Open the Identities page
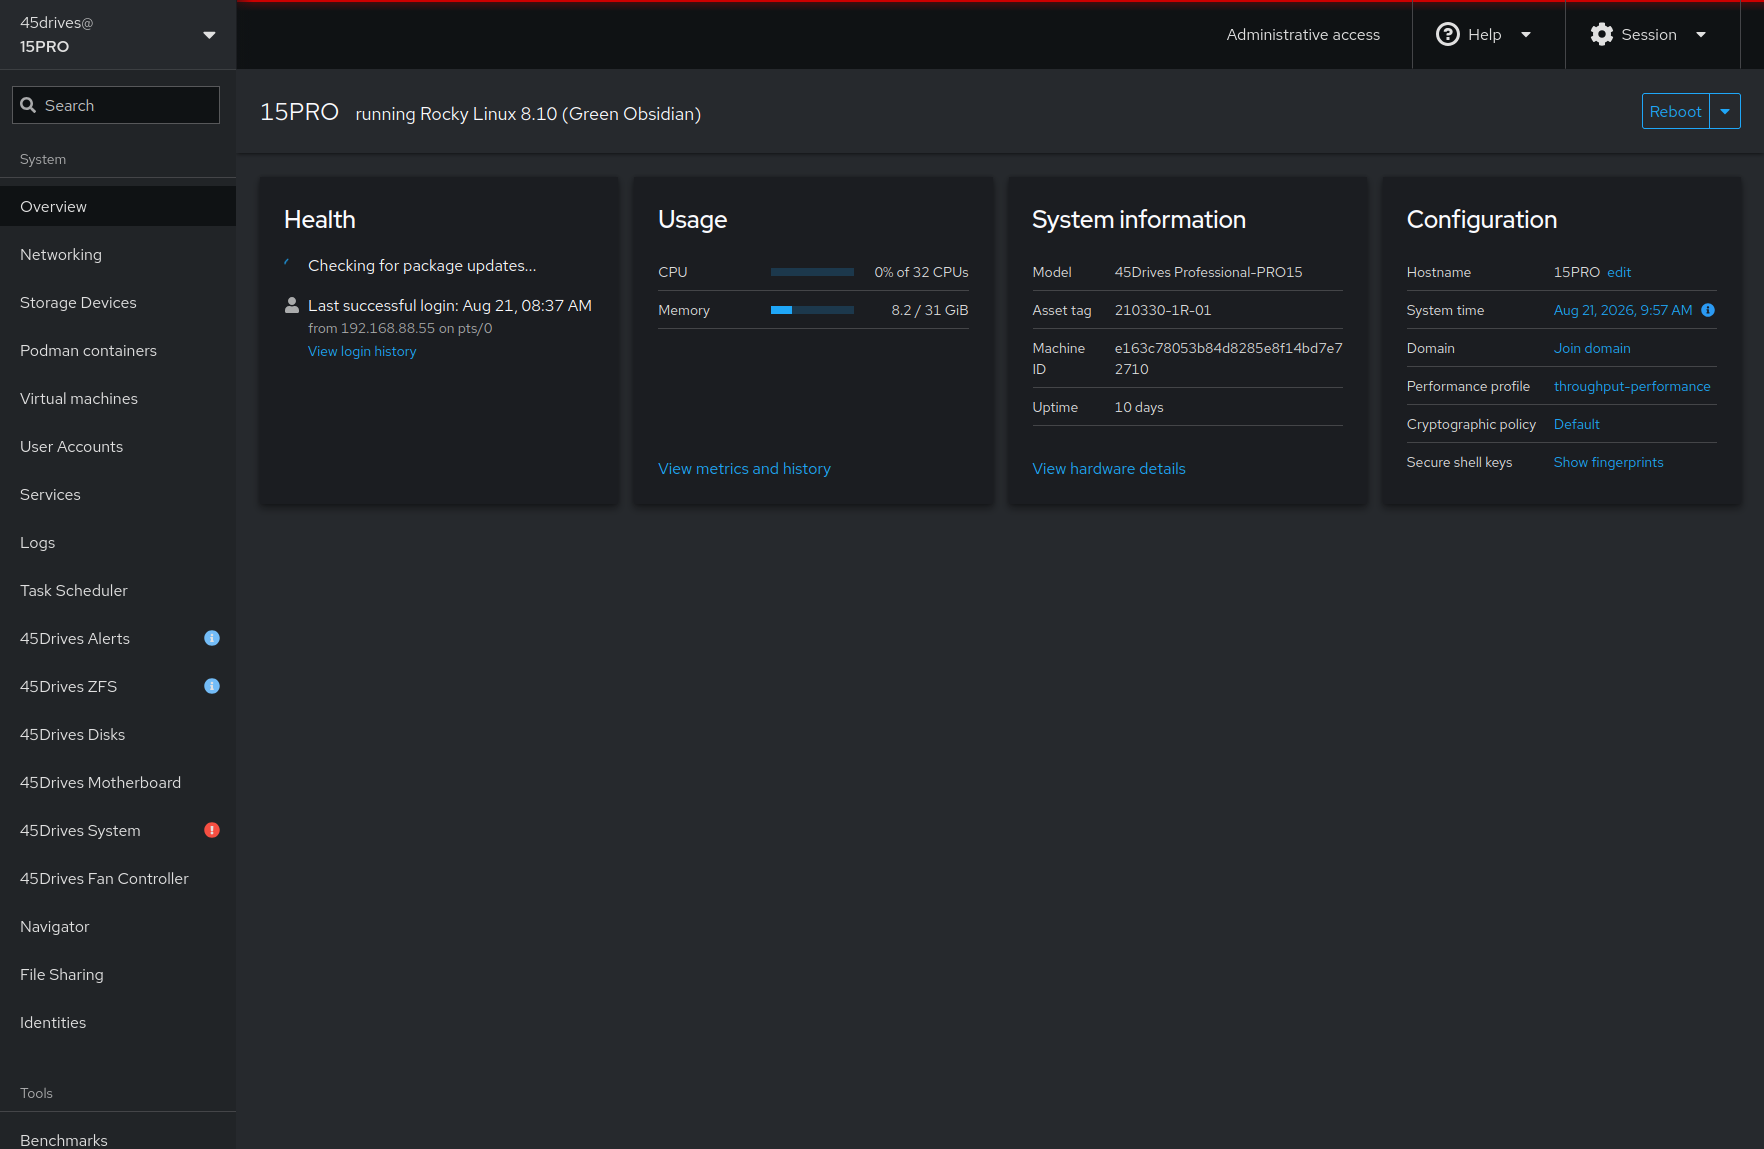Screen dimensions: 1764x1149 tap(118, 1022)
